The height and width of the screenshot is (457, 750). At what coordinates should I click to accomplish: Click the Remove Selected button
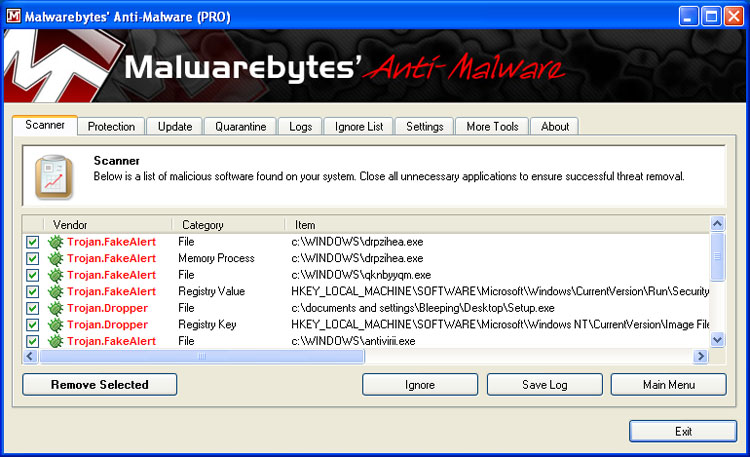(99, 385)
